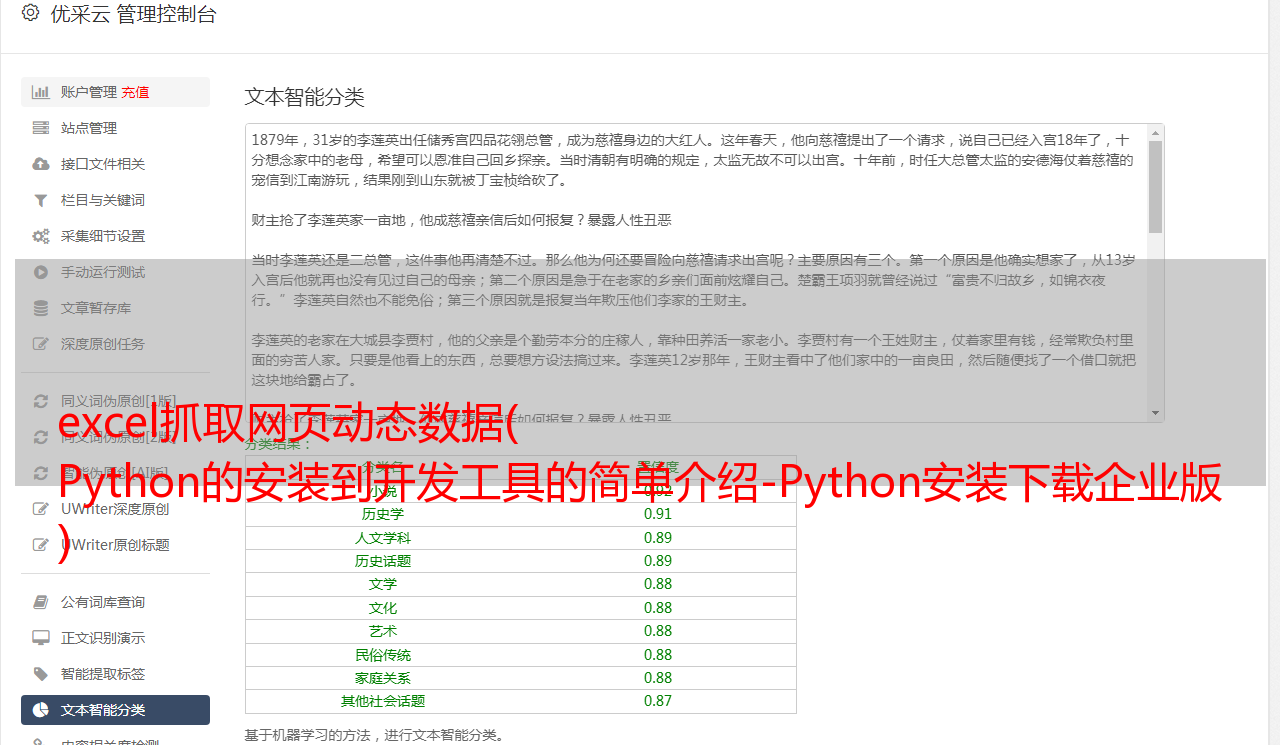The width and height of the screenshot is (1280, 745).
Task: Go to 同义词伪原创[1版] in the sidebar
Action: [x=118, y=401]
